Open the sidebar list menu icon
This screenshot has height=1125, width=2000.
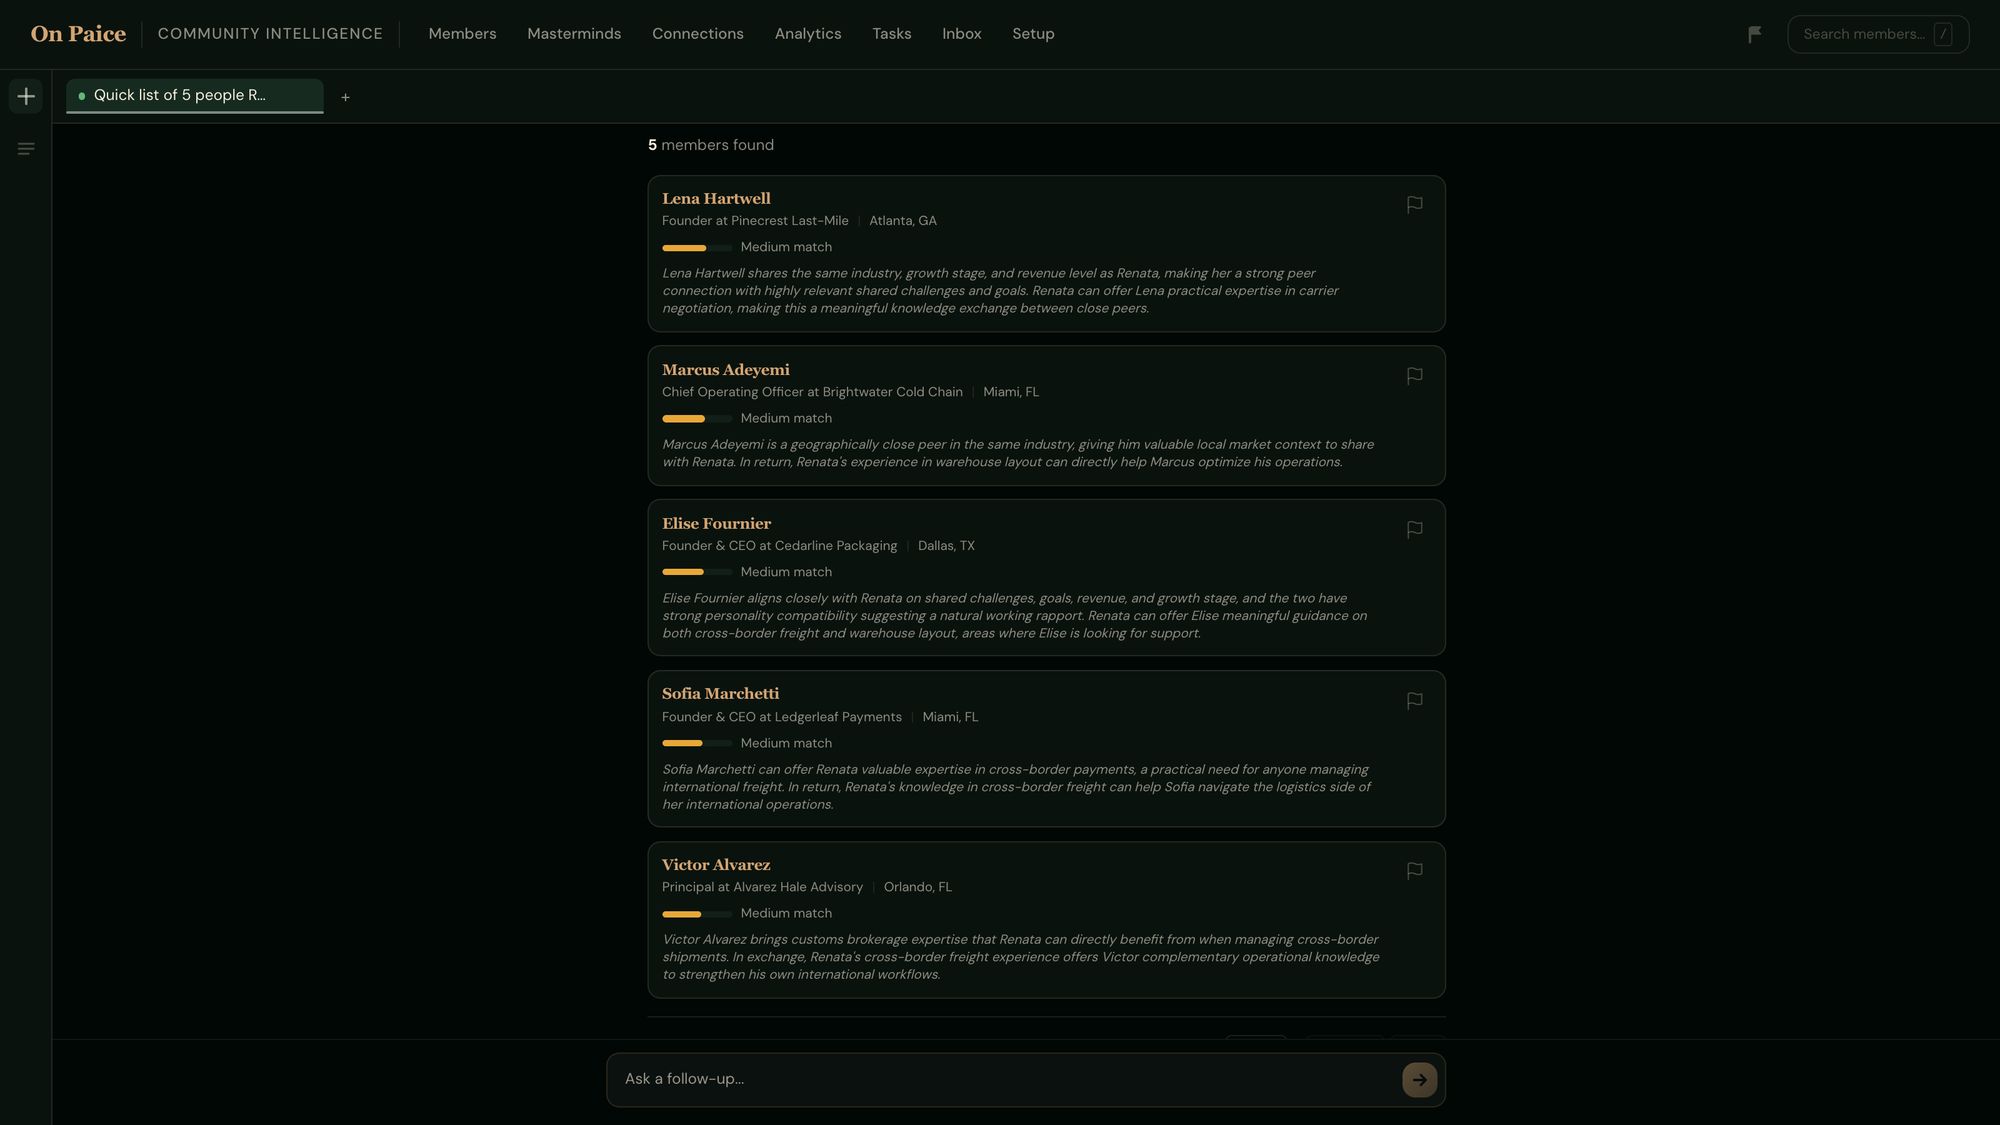click(26, 149)
